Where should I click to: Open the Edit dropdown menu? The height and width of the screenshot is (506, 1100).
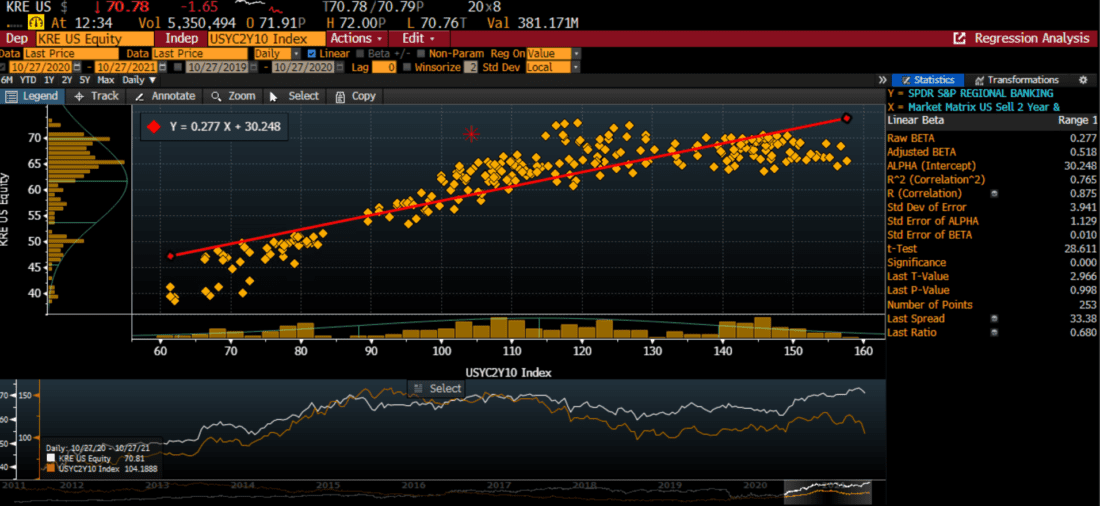(418, 39)
